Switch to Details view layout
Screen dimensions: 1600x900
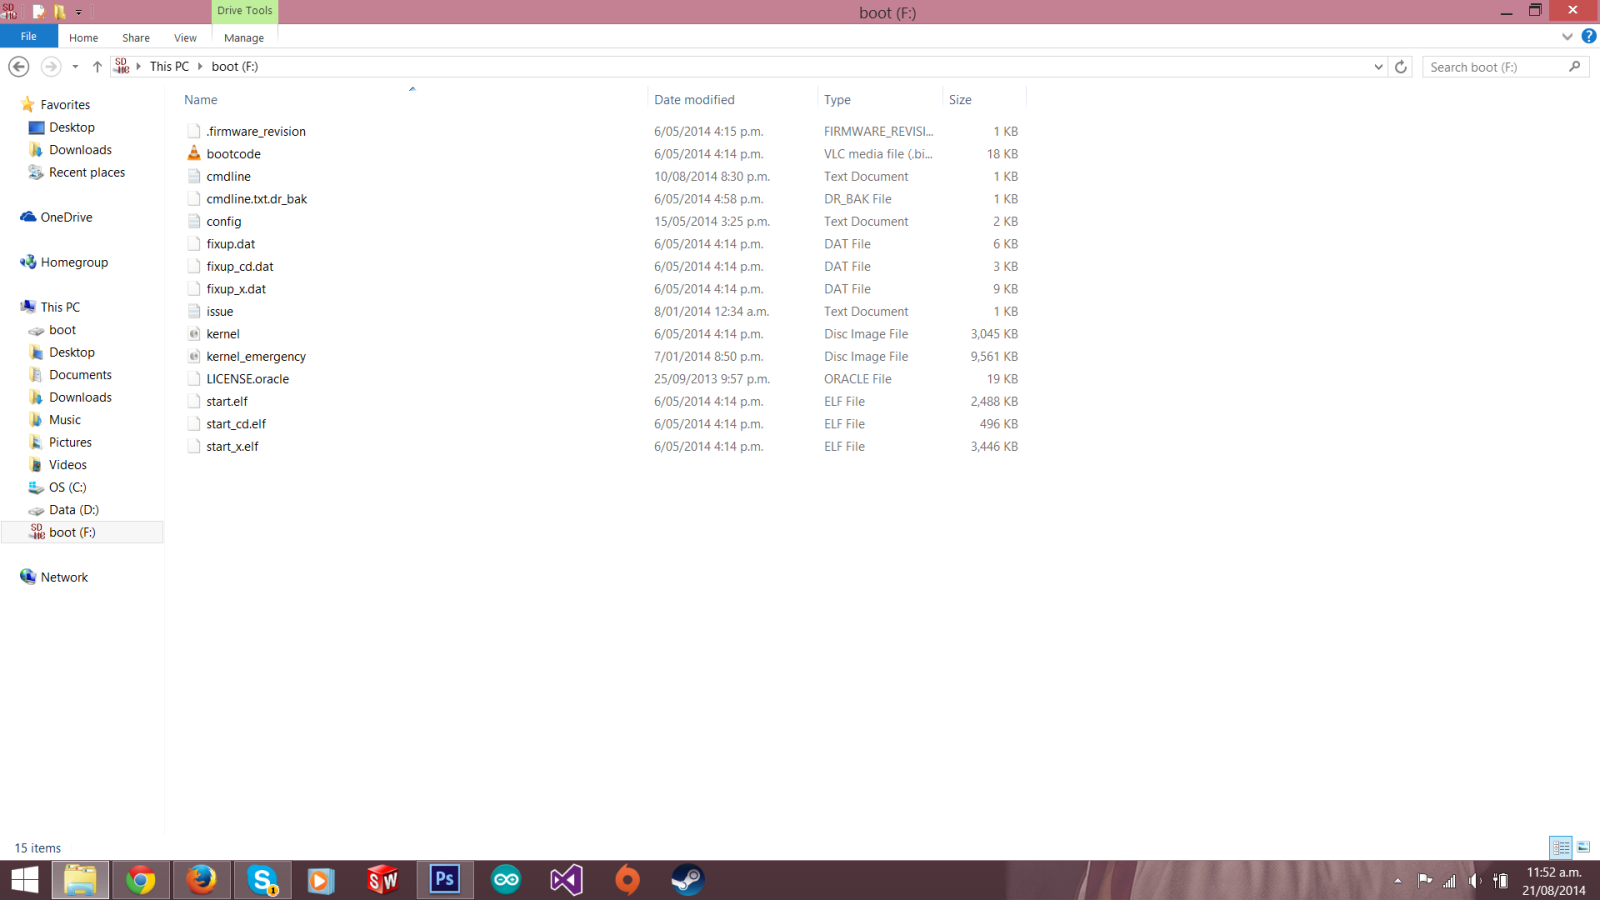point(1560,848)
